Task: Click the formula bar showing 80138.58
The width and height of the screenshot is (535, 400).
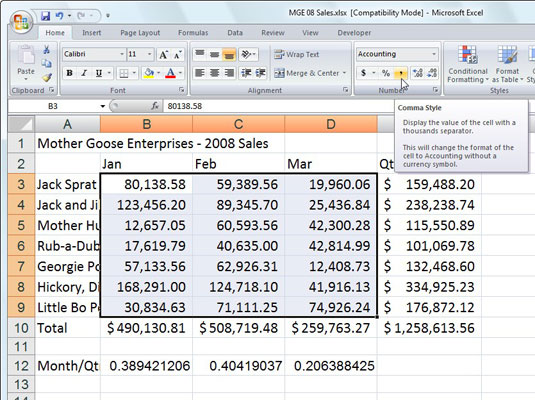Action: pos(279,106)
